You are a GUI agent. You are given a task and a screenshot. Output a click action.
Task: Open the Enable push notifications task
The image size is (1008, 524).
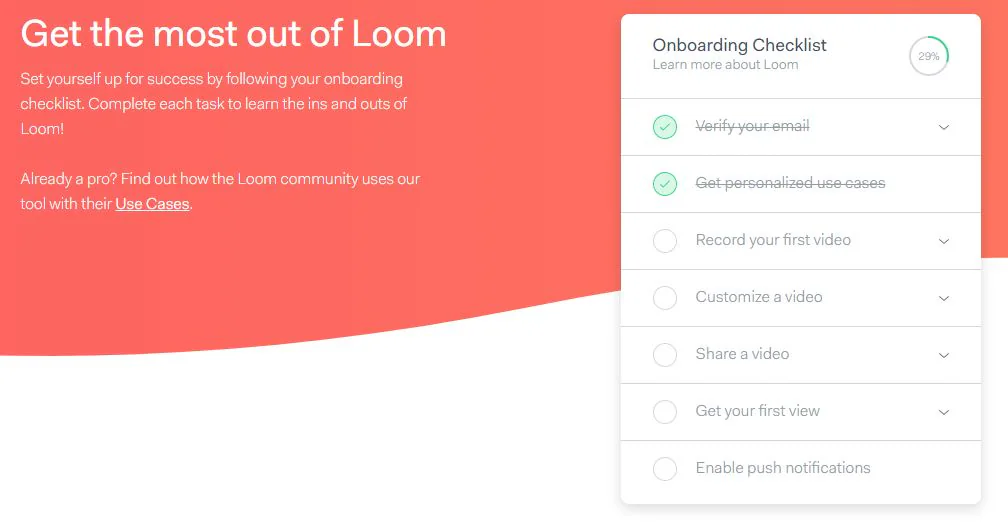coord(782,468)
